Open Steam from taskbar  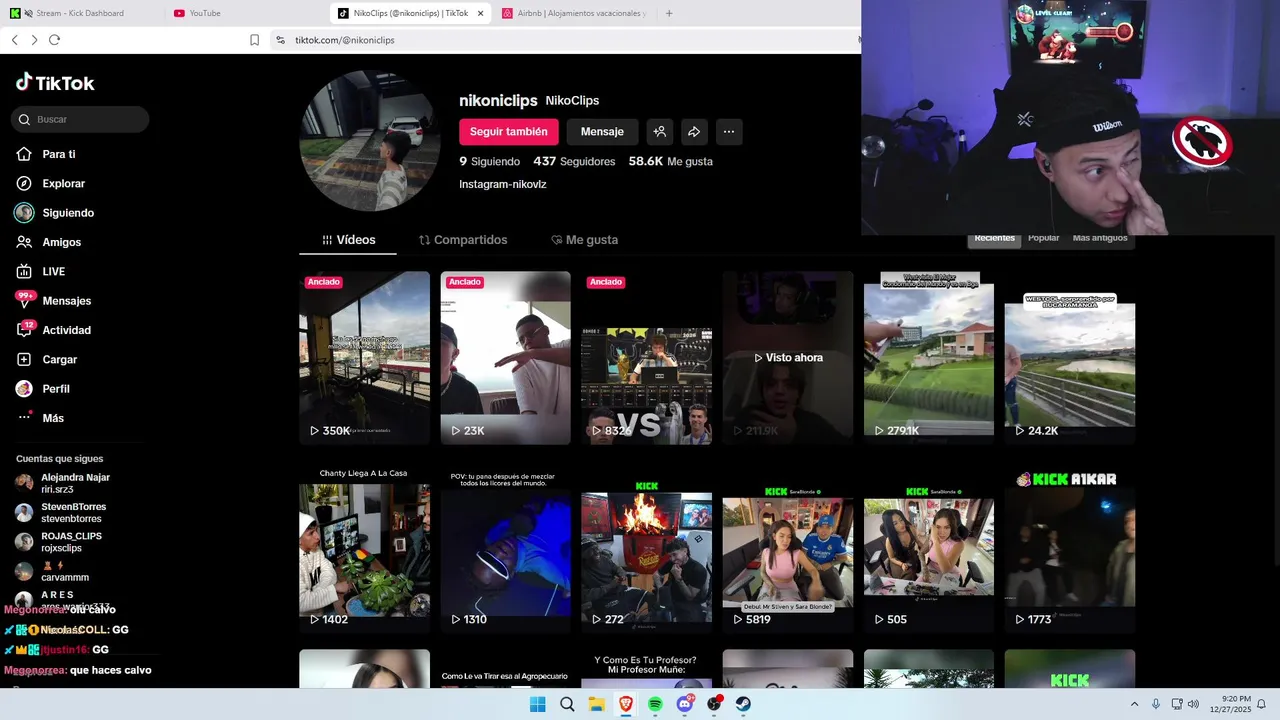[x=744, y=704]
